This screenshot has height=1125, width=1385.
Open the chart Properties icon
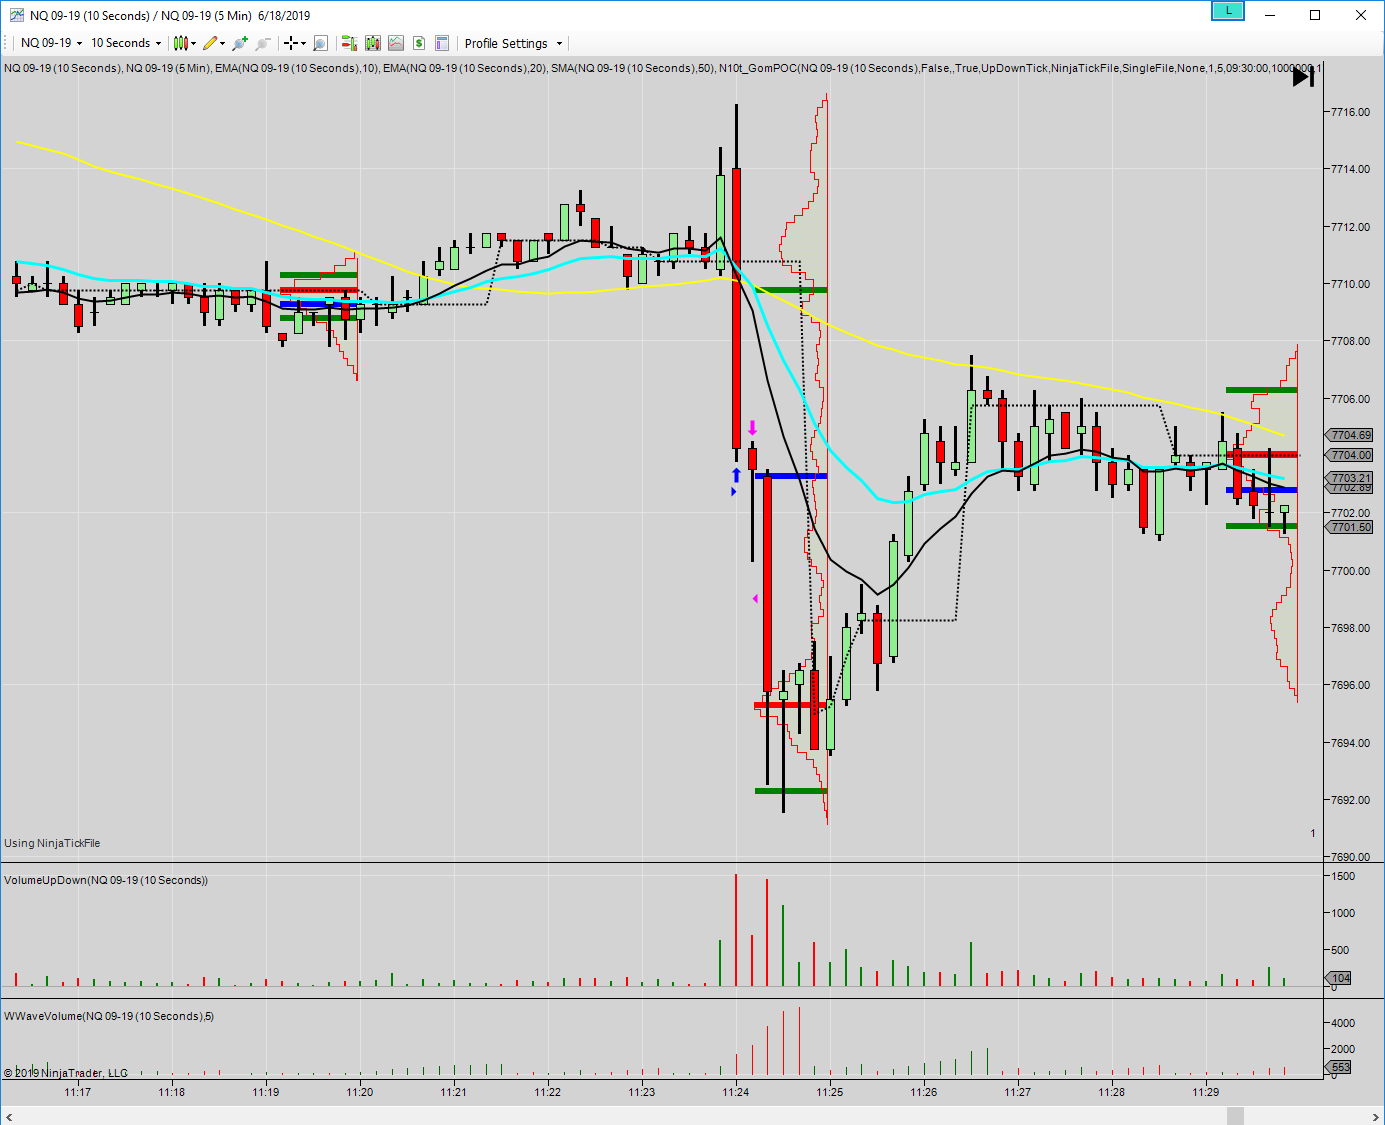pyautogui.click(x=442, y=43)
